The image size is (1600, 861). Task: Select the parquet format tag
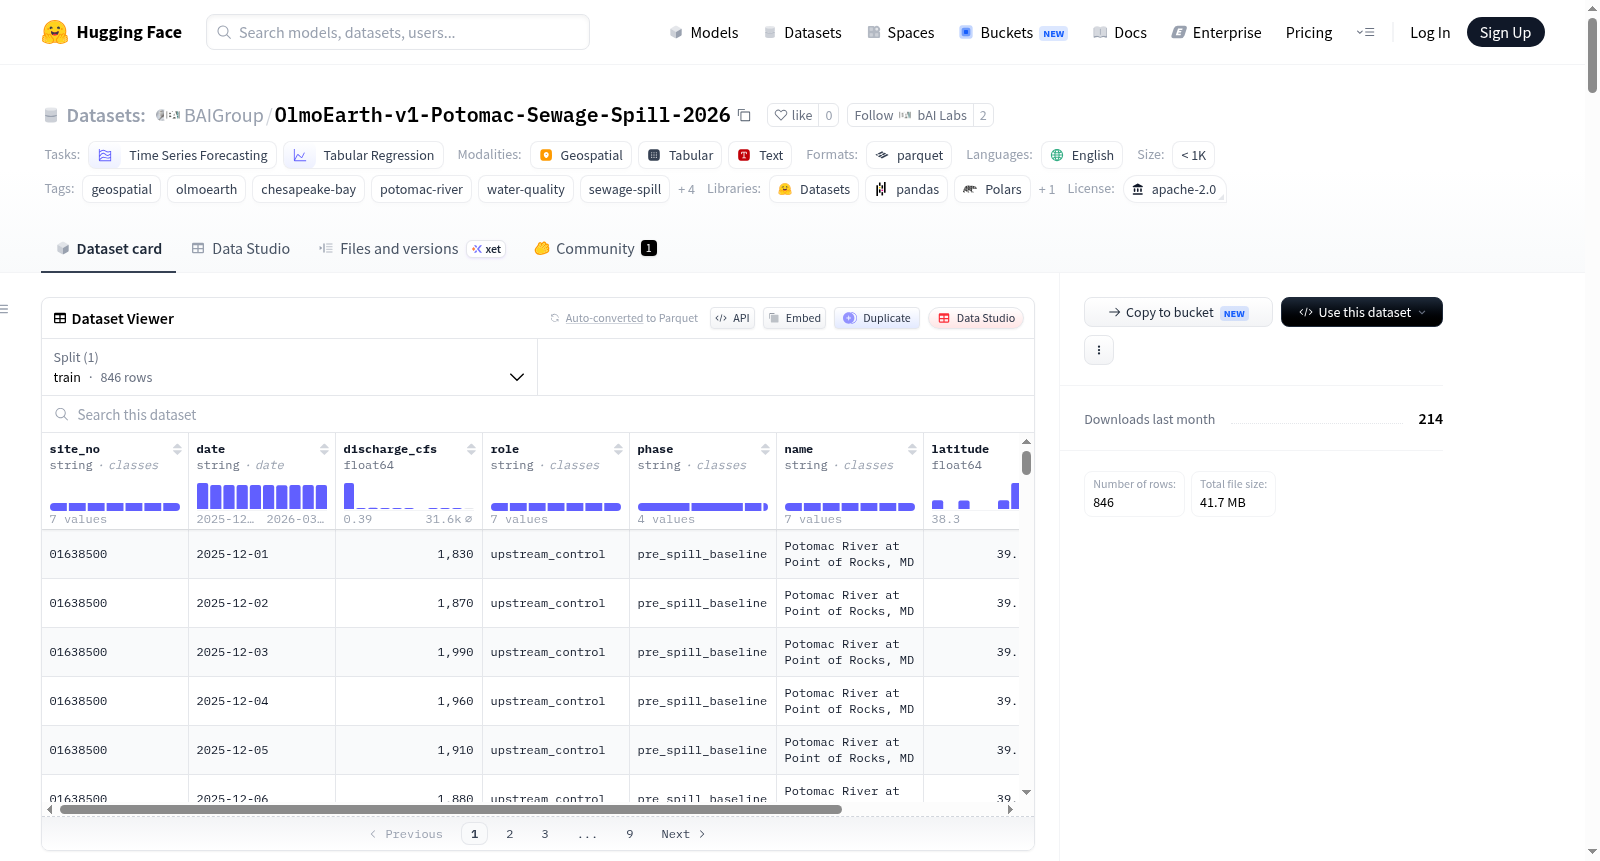tap(909, 155)
